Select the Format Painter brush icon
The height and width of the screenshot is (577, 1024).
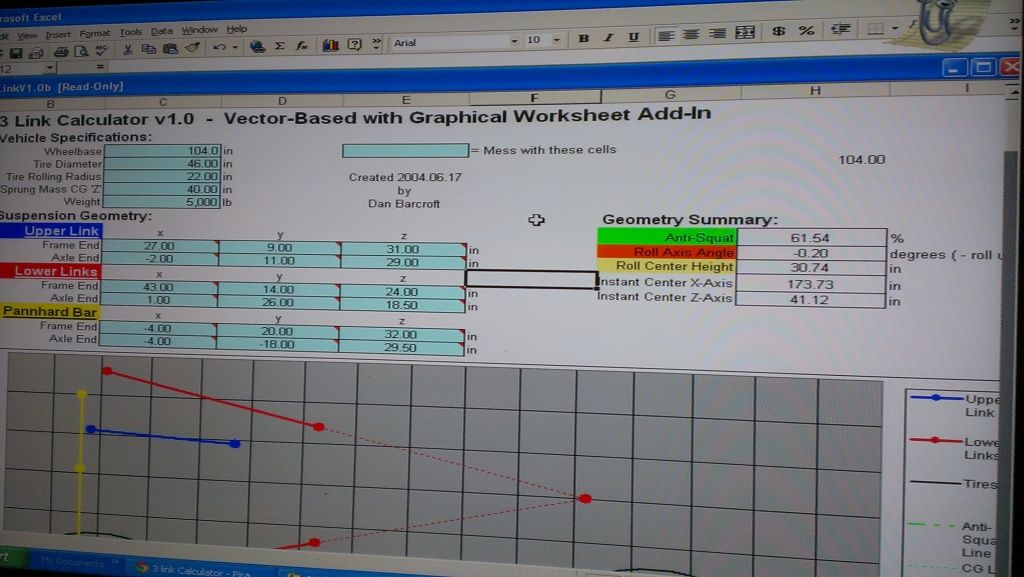point(192,47)
